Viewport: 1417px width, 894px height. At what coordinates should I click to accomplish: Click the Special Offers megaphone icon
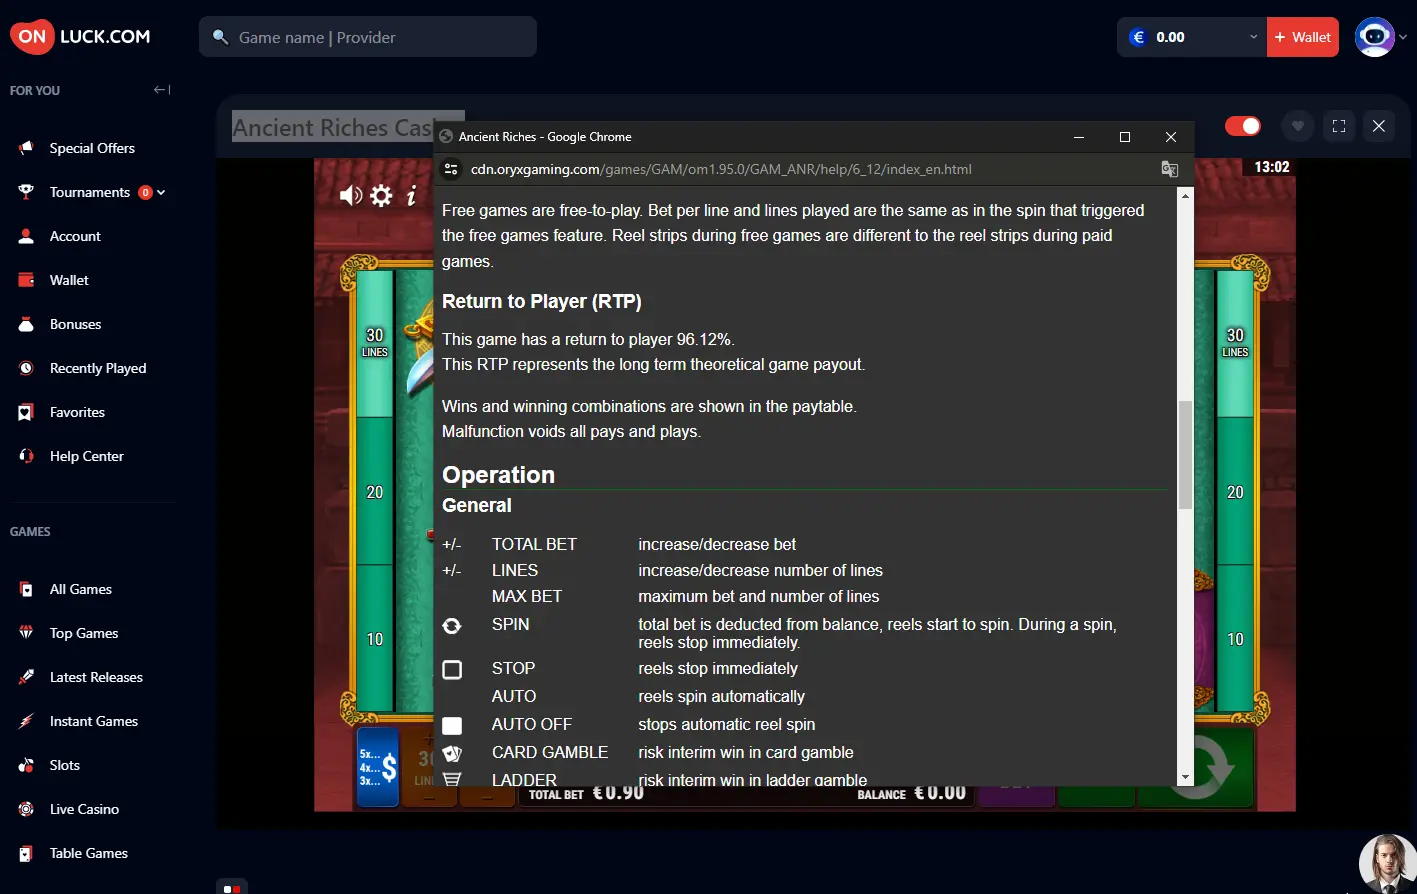(x=27, y=148)
